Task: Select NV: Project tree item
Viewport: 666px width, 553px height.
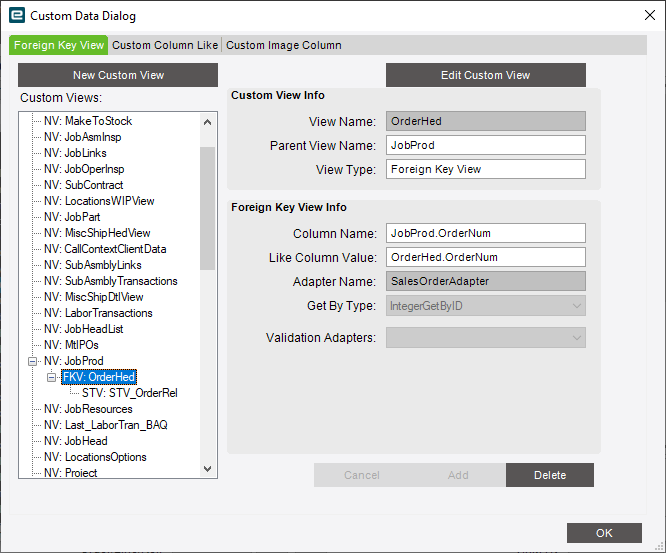Action: click(x=71, y=472)
